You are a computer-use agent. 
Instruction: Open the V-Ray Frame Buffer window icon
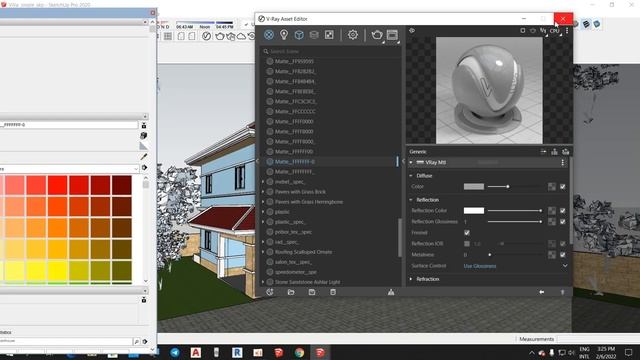(x=392, y=35)
